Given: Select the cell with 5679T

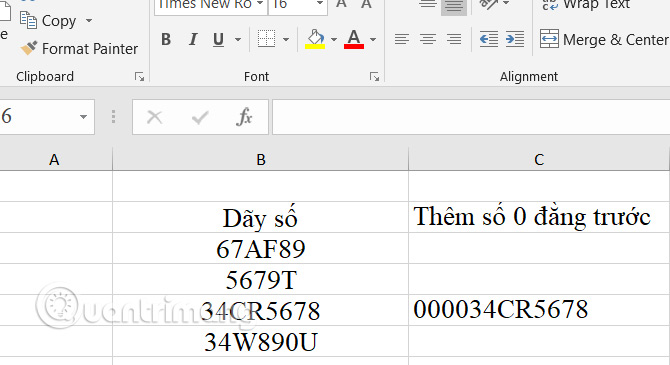Looking at the screenshot, I should click(260, 279).
